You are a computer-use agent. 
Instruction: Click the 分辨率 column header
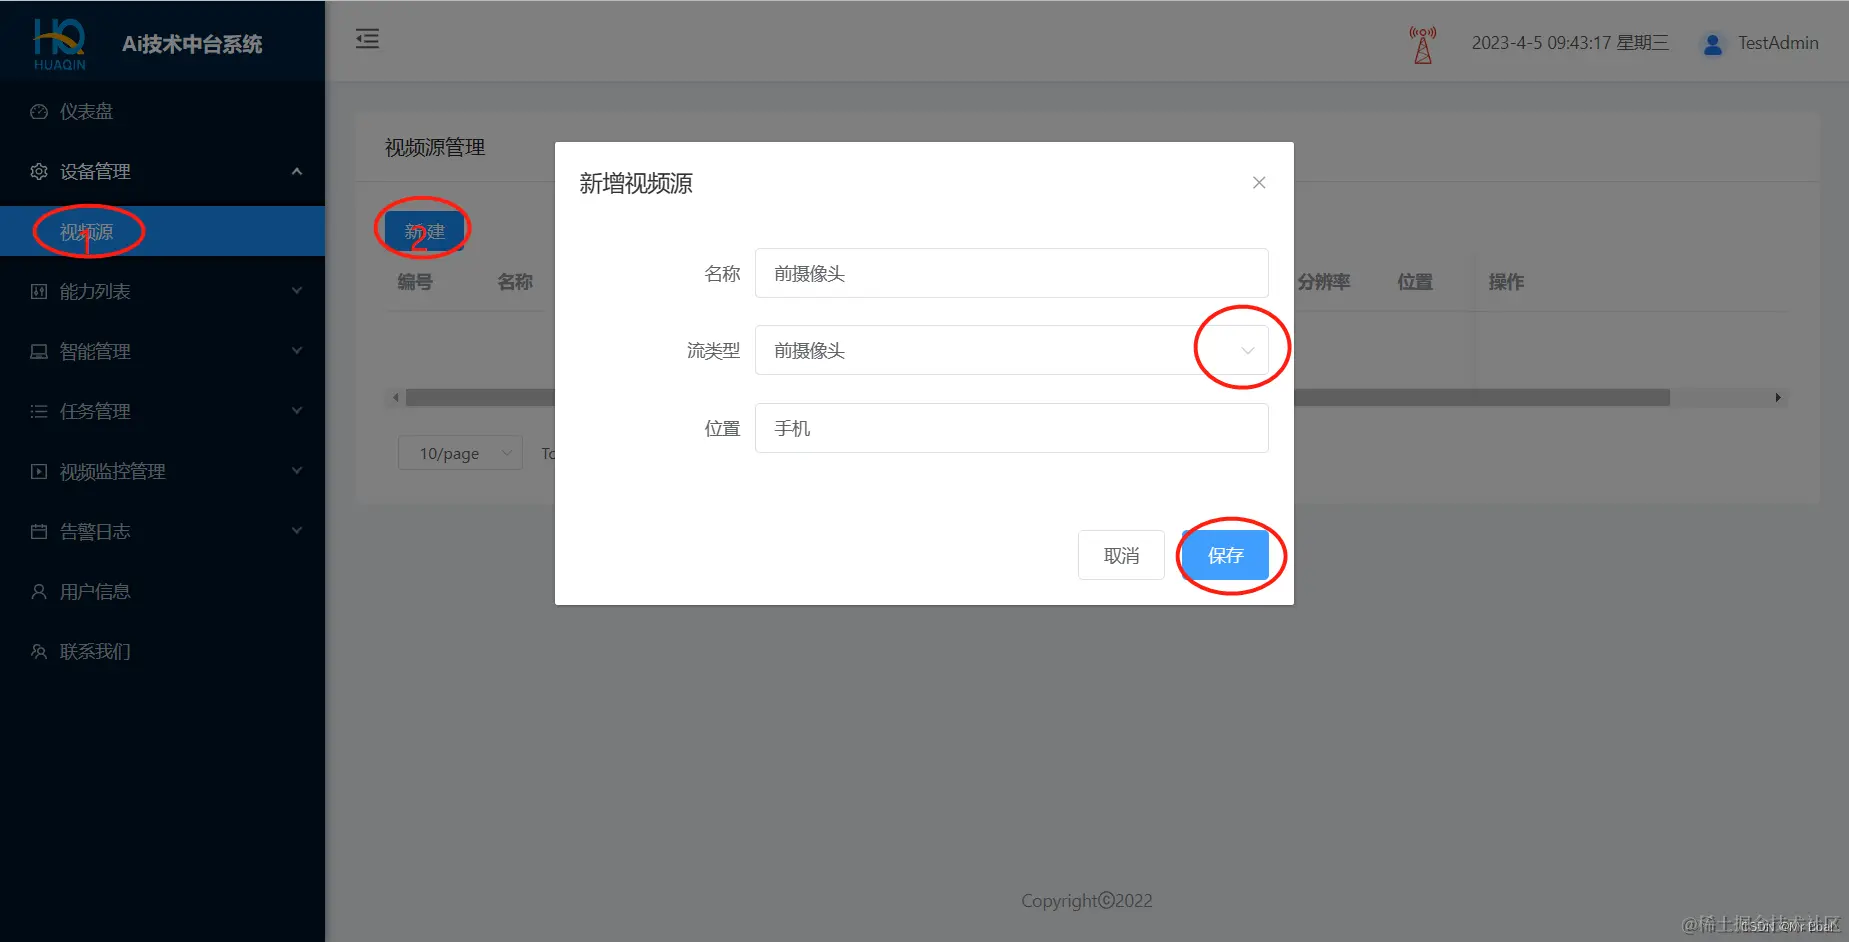click(x=1324, y=282)
